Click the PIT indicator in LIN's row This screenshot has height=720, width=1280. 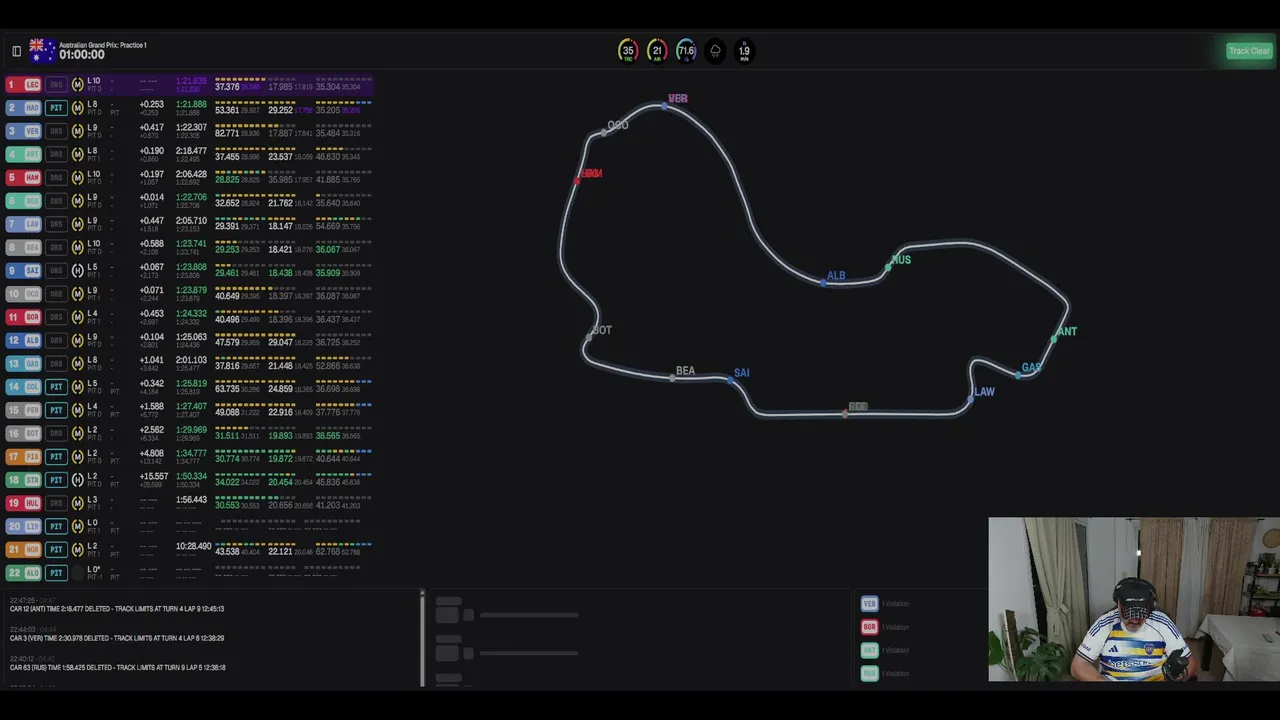(x=57, y=527)
